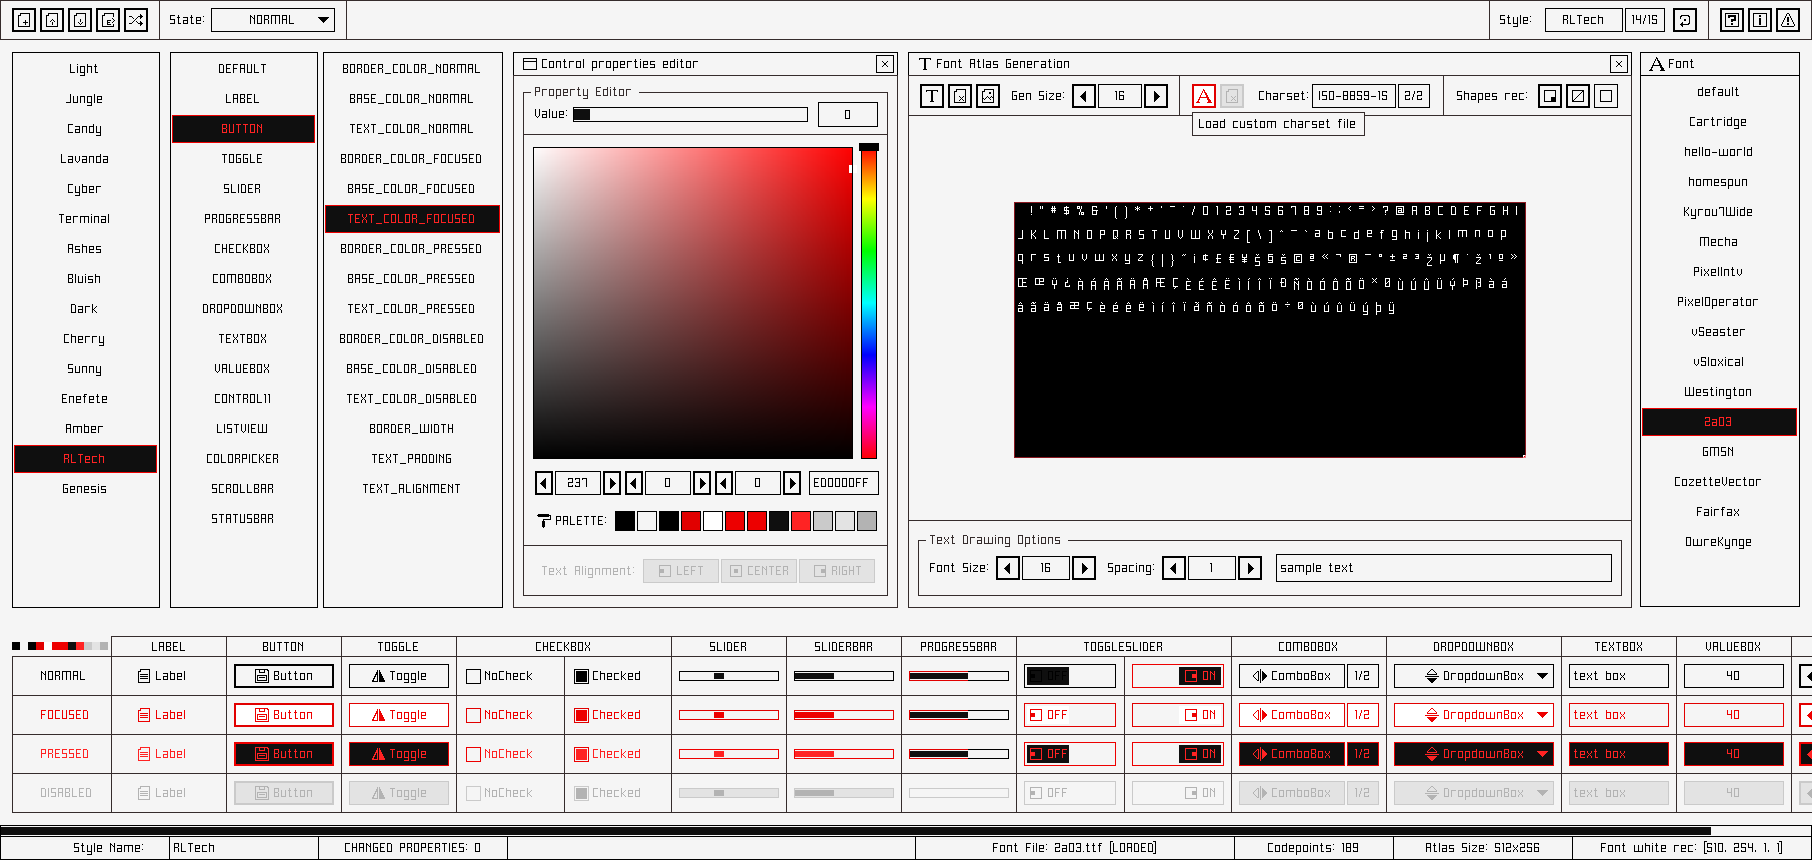Click the font T icon in atlas toolbar
The width and height of the screenshot is (1812, 860).
[932, 96]
